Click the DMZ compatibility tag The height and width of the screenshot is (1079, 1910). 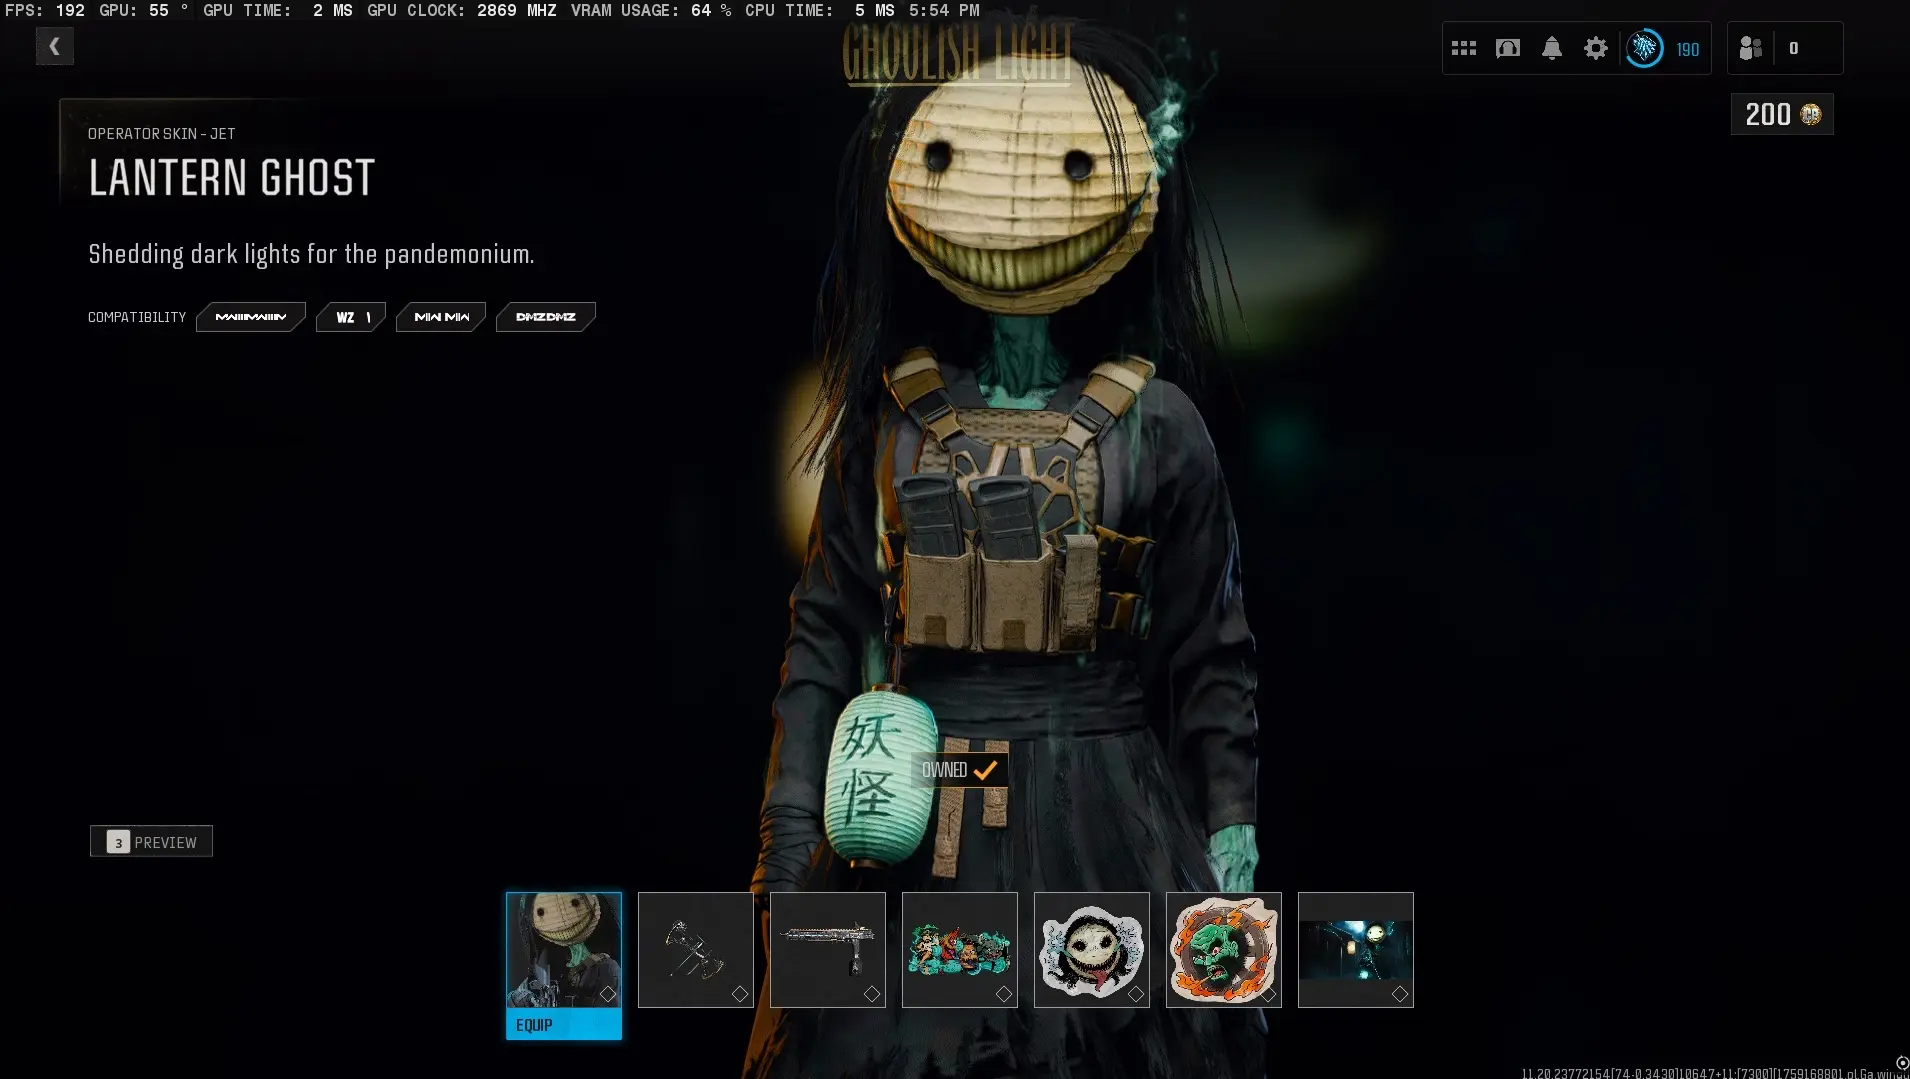(546, 317)
